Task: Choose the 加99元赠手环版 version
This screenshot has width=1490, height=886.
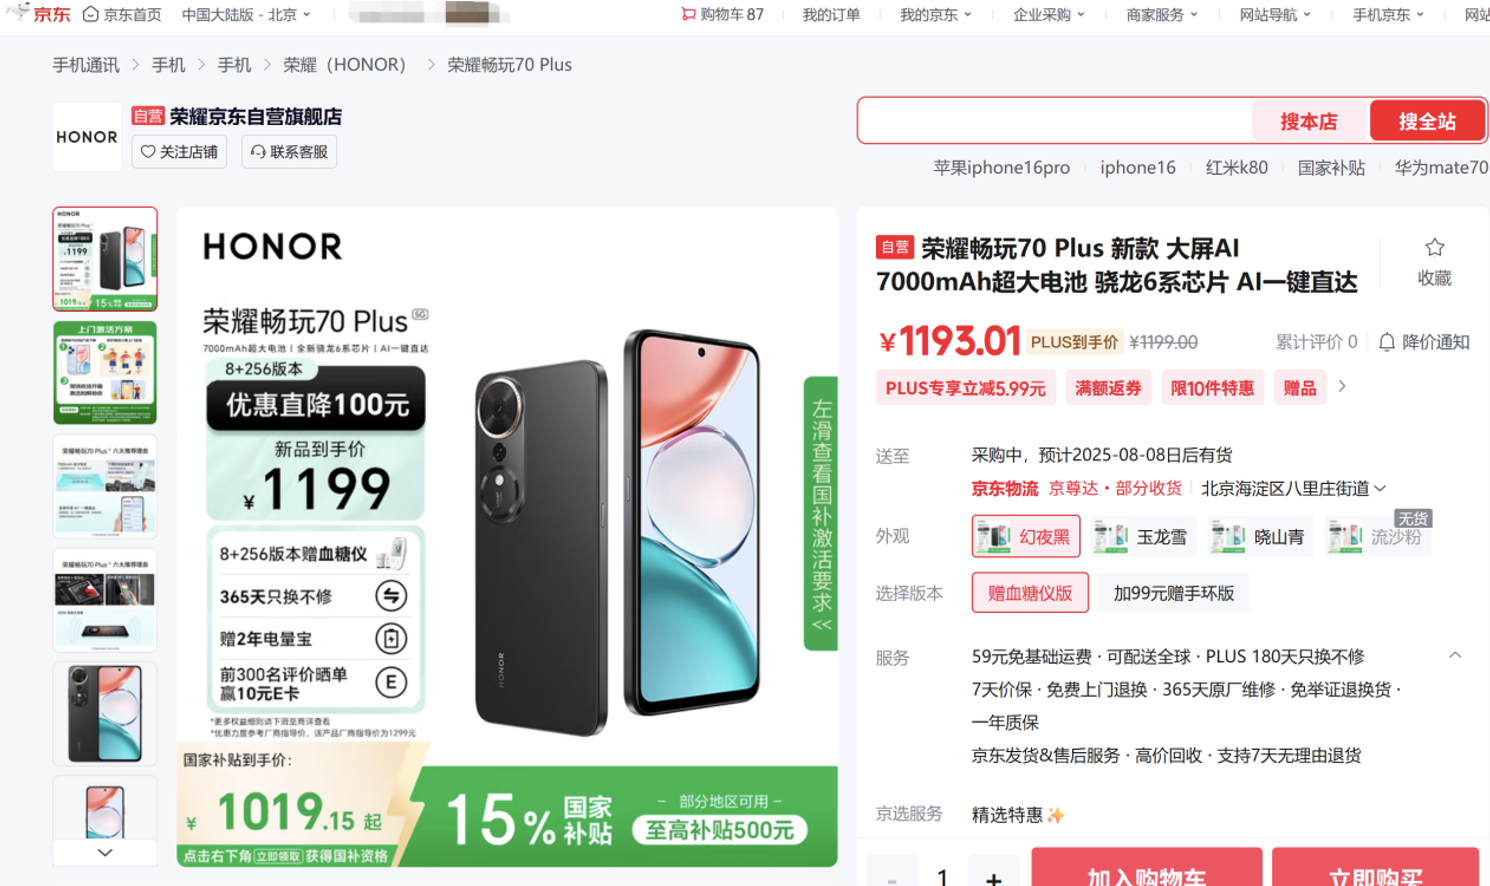Action: point(1174,593)
